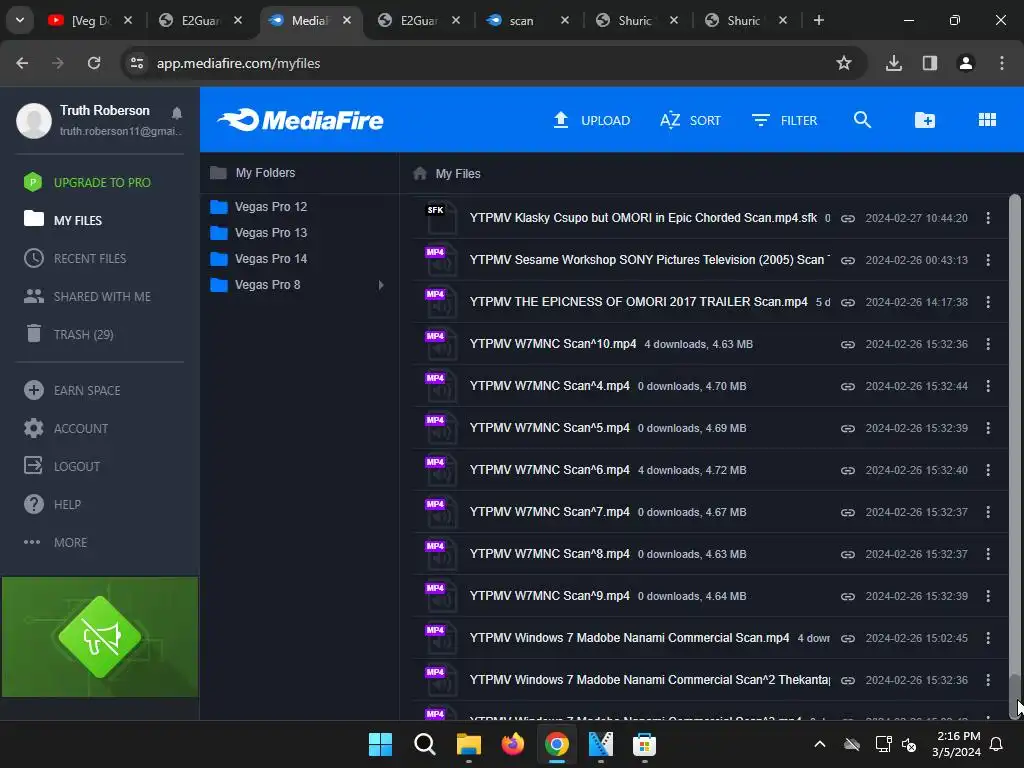Copy link icon for W7MNC Scan^8.mp4
This screenshot has width=1024, height=768.
848,554
